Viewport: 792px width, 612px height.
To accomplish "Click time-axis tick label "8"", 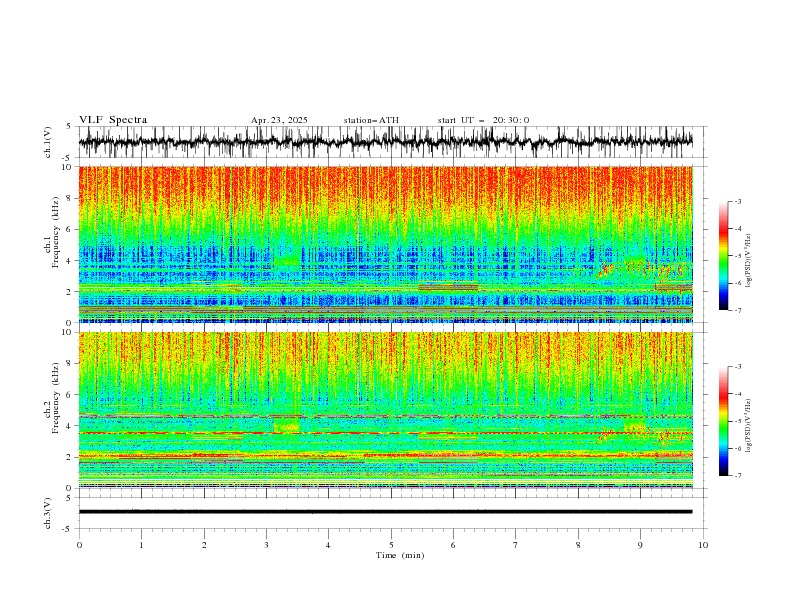I will click(578, 545).
